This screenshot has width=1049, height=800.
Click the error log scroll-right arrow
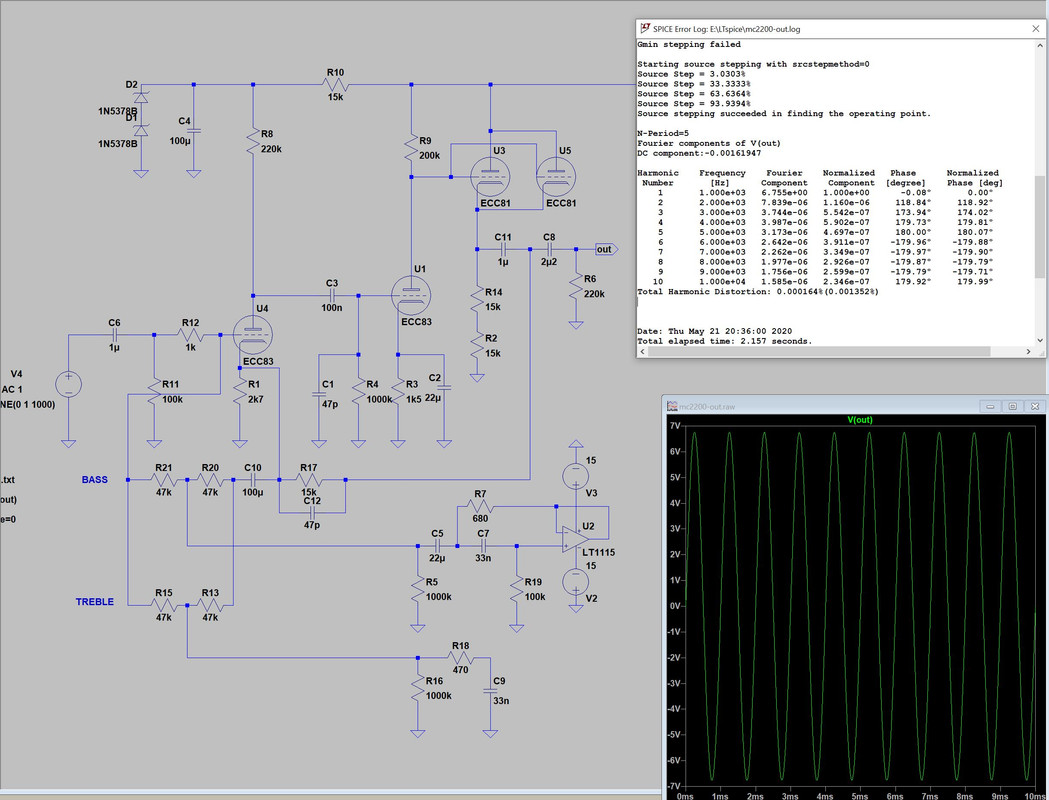click(x=1028, y=352)
